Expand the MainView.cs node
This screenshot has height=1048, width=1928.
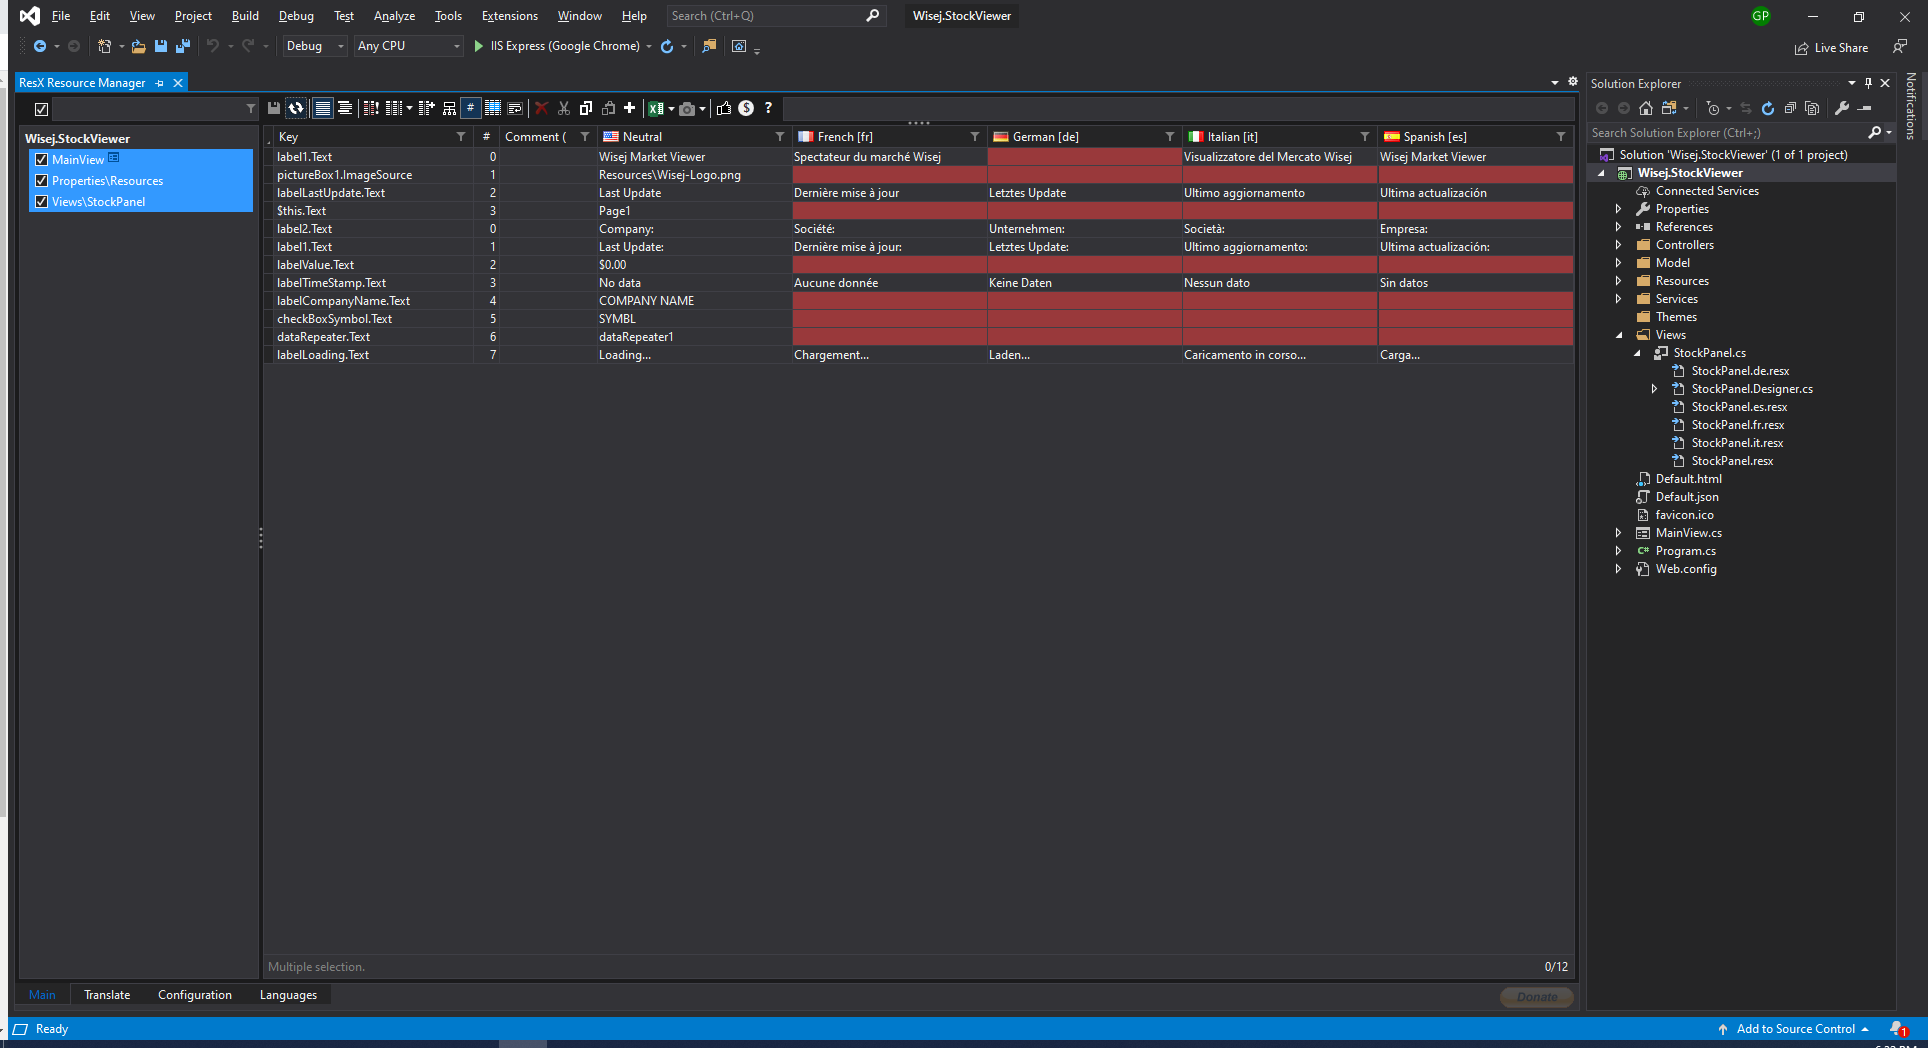coord(1618,533)
